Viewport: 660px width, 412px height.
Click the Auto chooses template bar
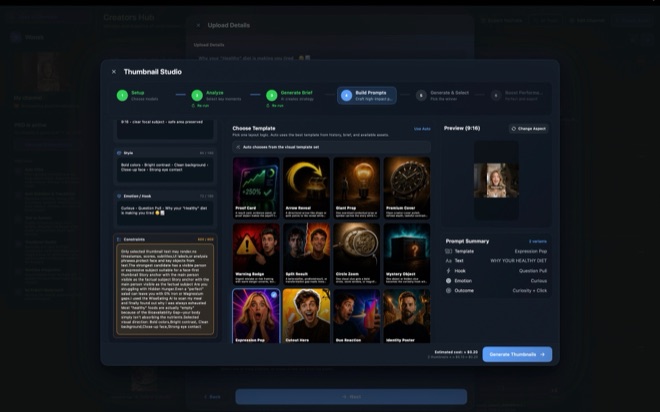click(331, 147)
